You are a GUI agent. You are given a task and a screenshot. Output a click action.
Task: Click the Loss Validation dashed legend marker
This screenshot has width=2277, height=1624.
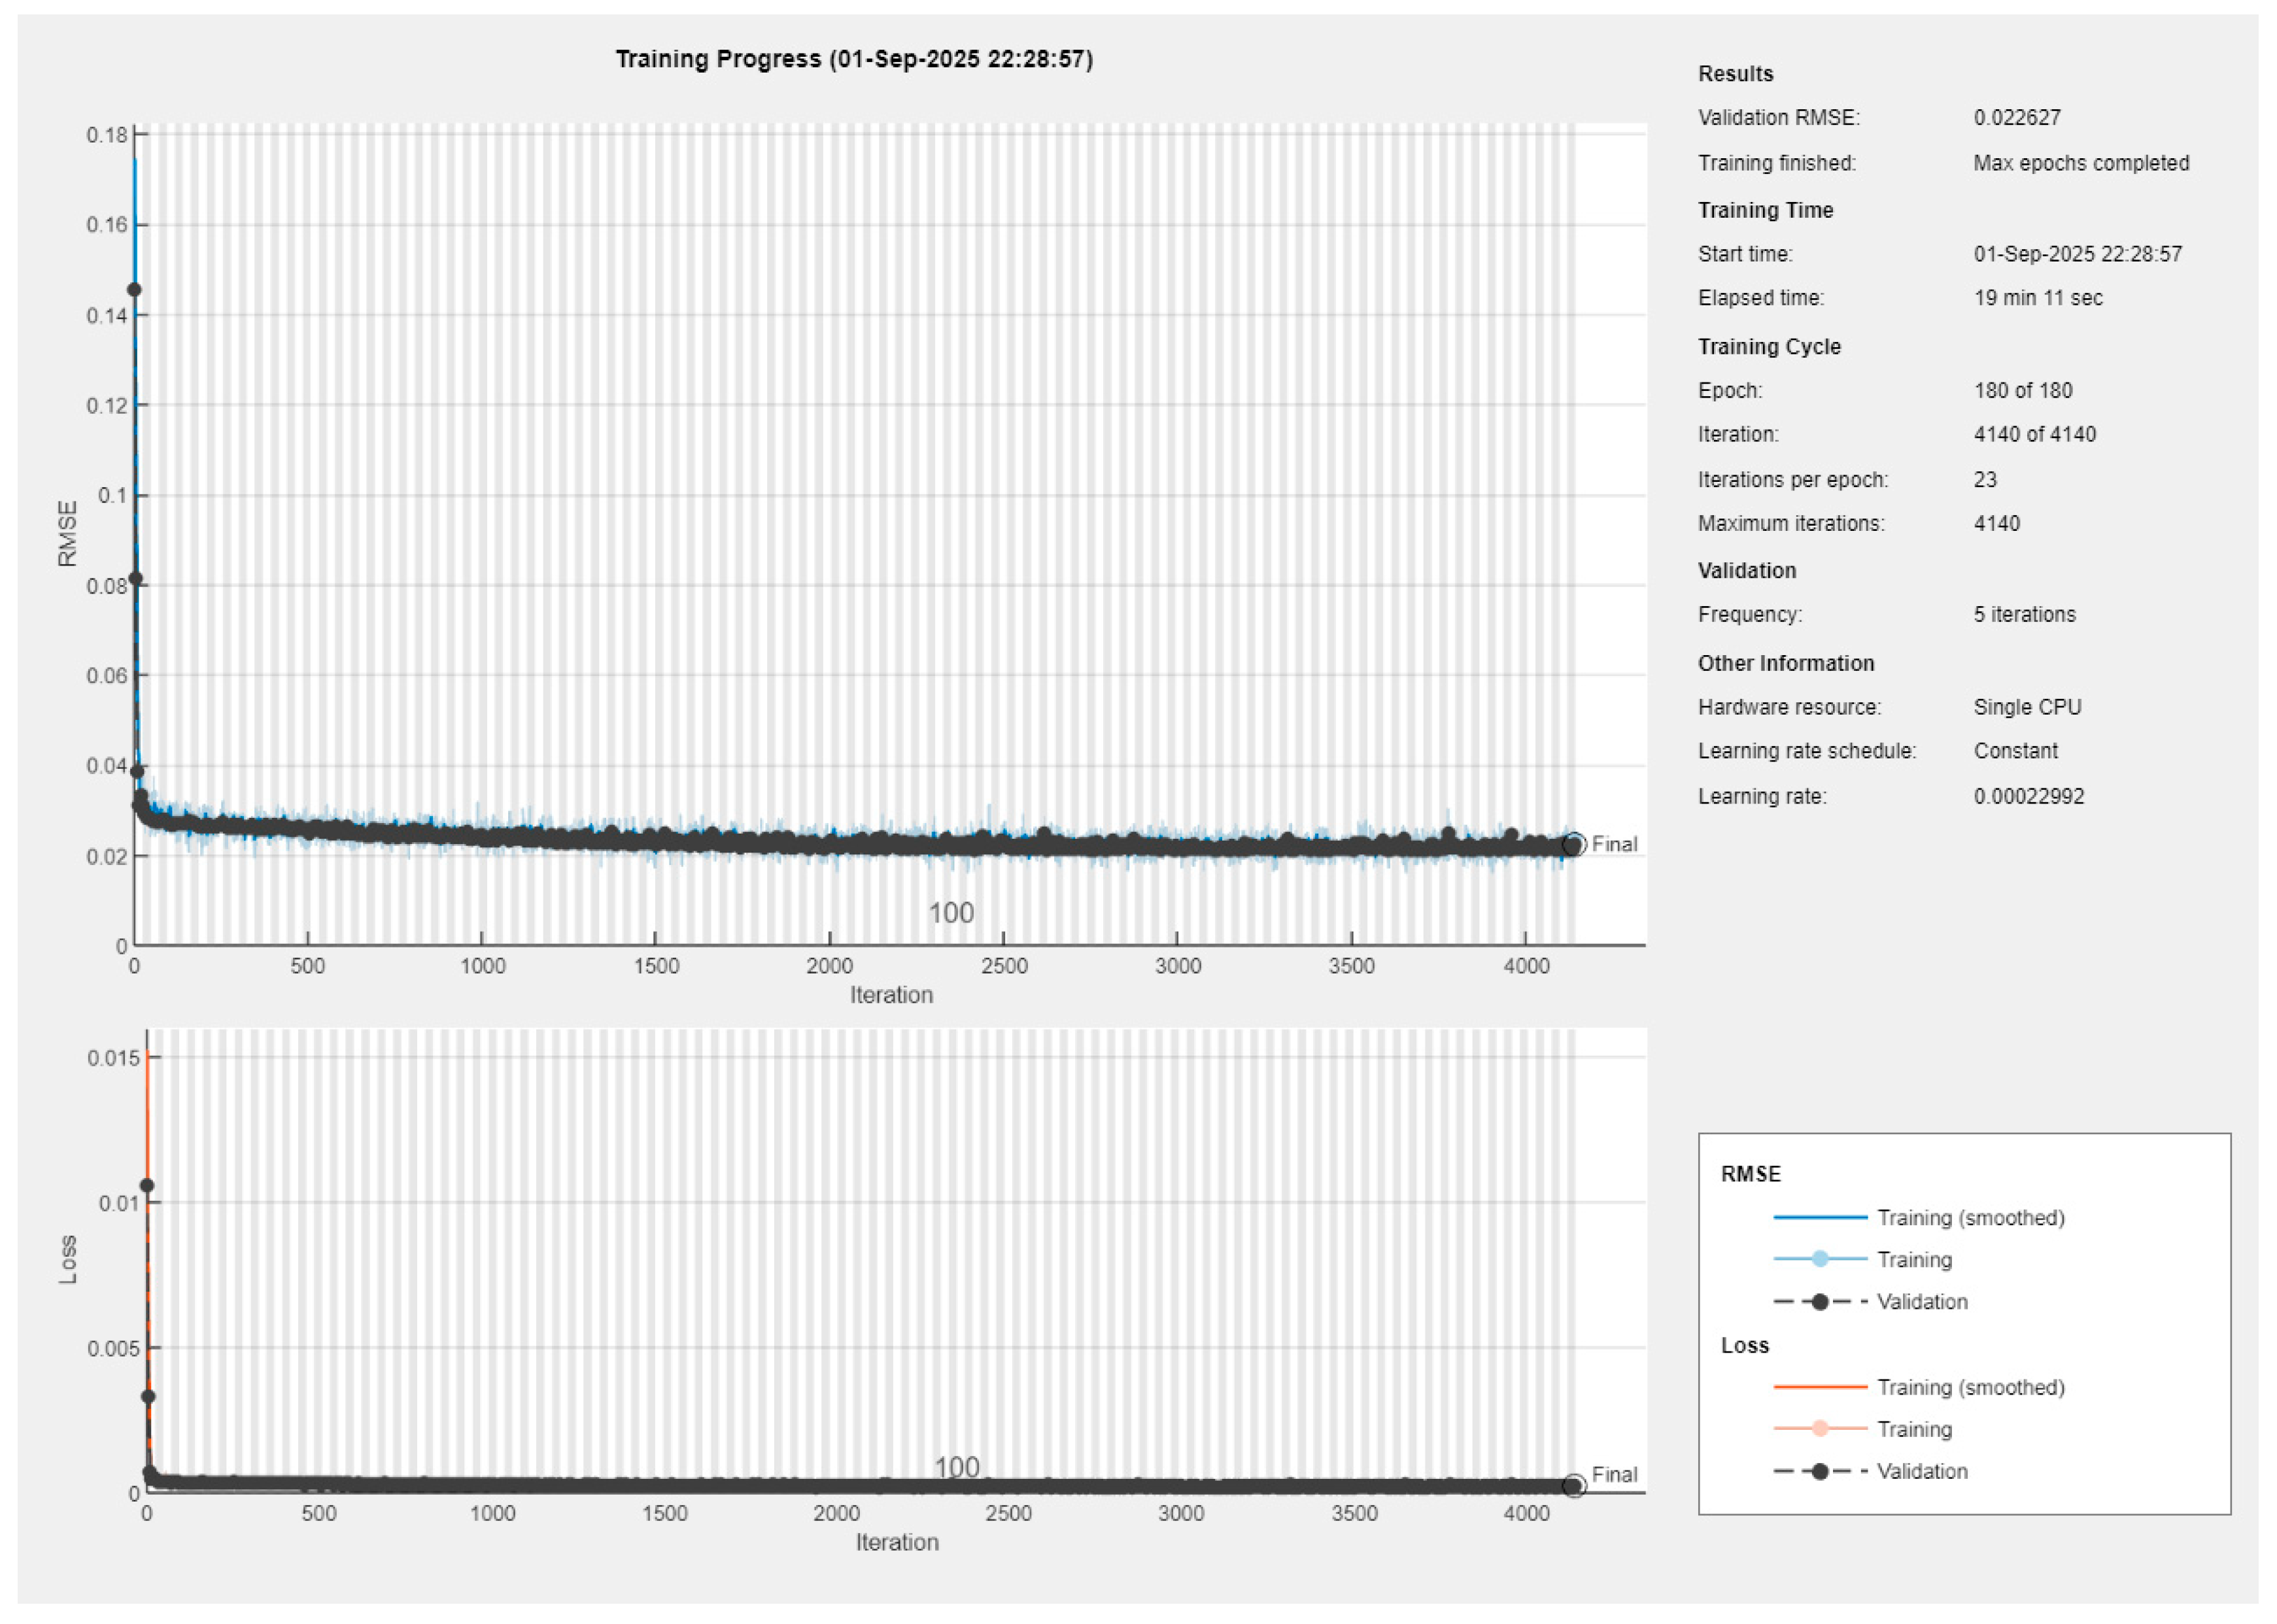coord(1819,1471)
